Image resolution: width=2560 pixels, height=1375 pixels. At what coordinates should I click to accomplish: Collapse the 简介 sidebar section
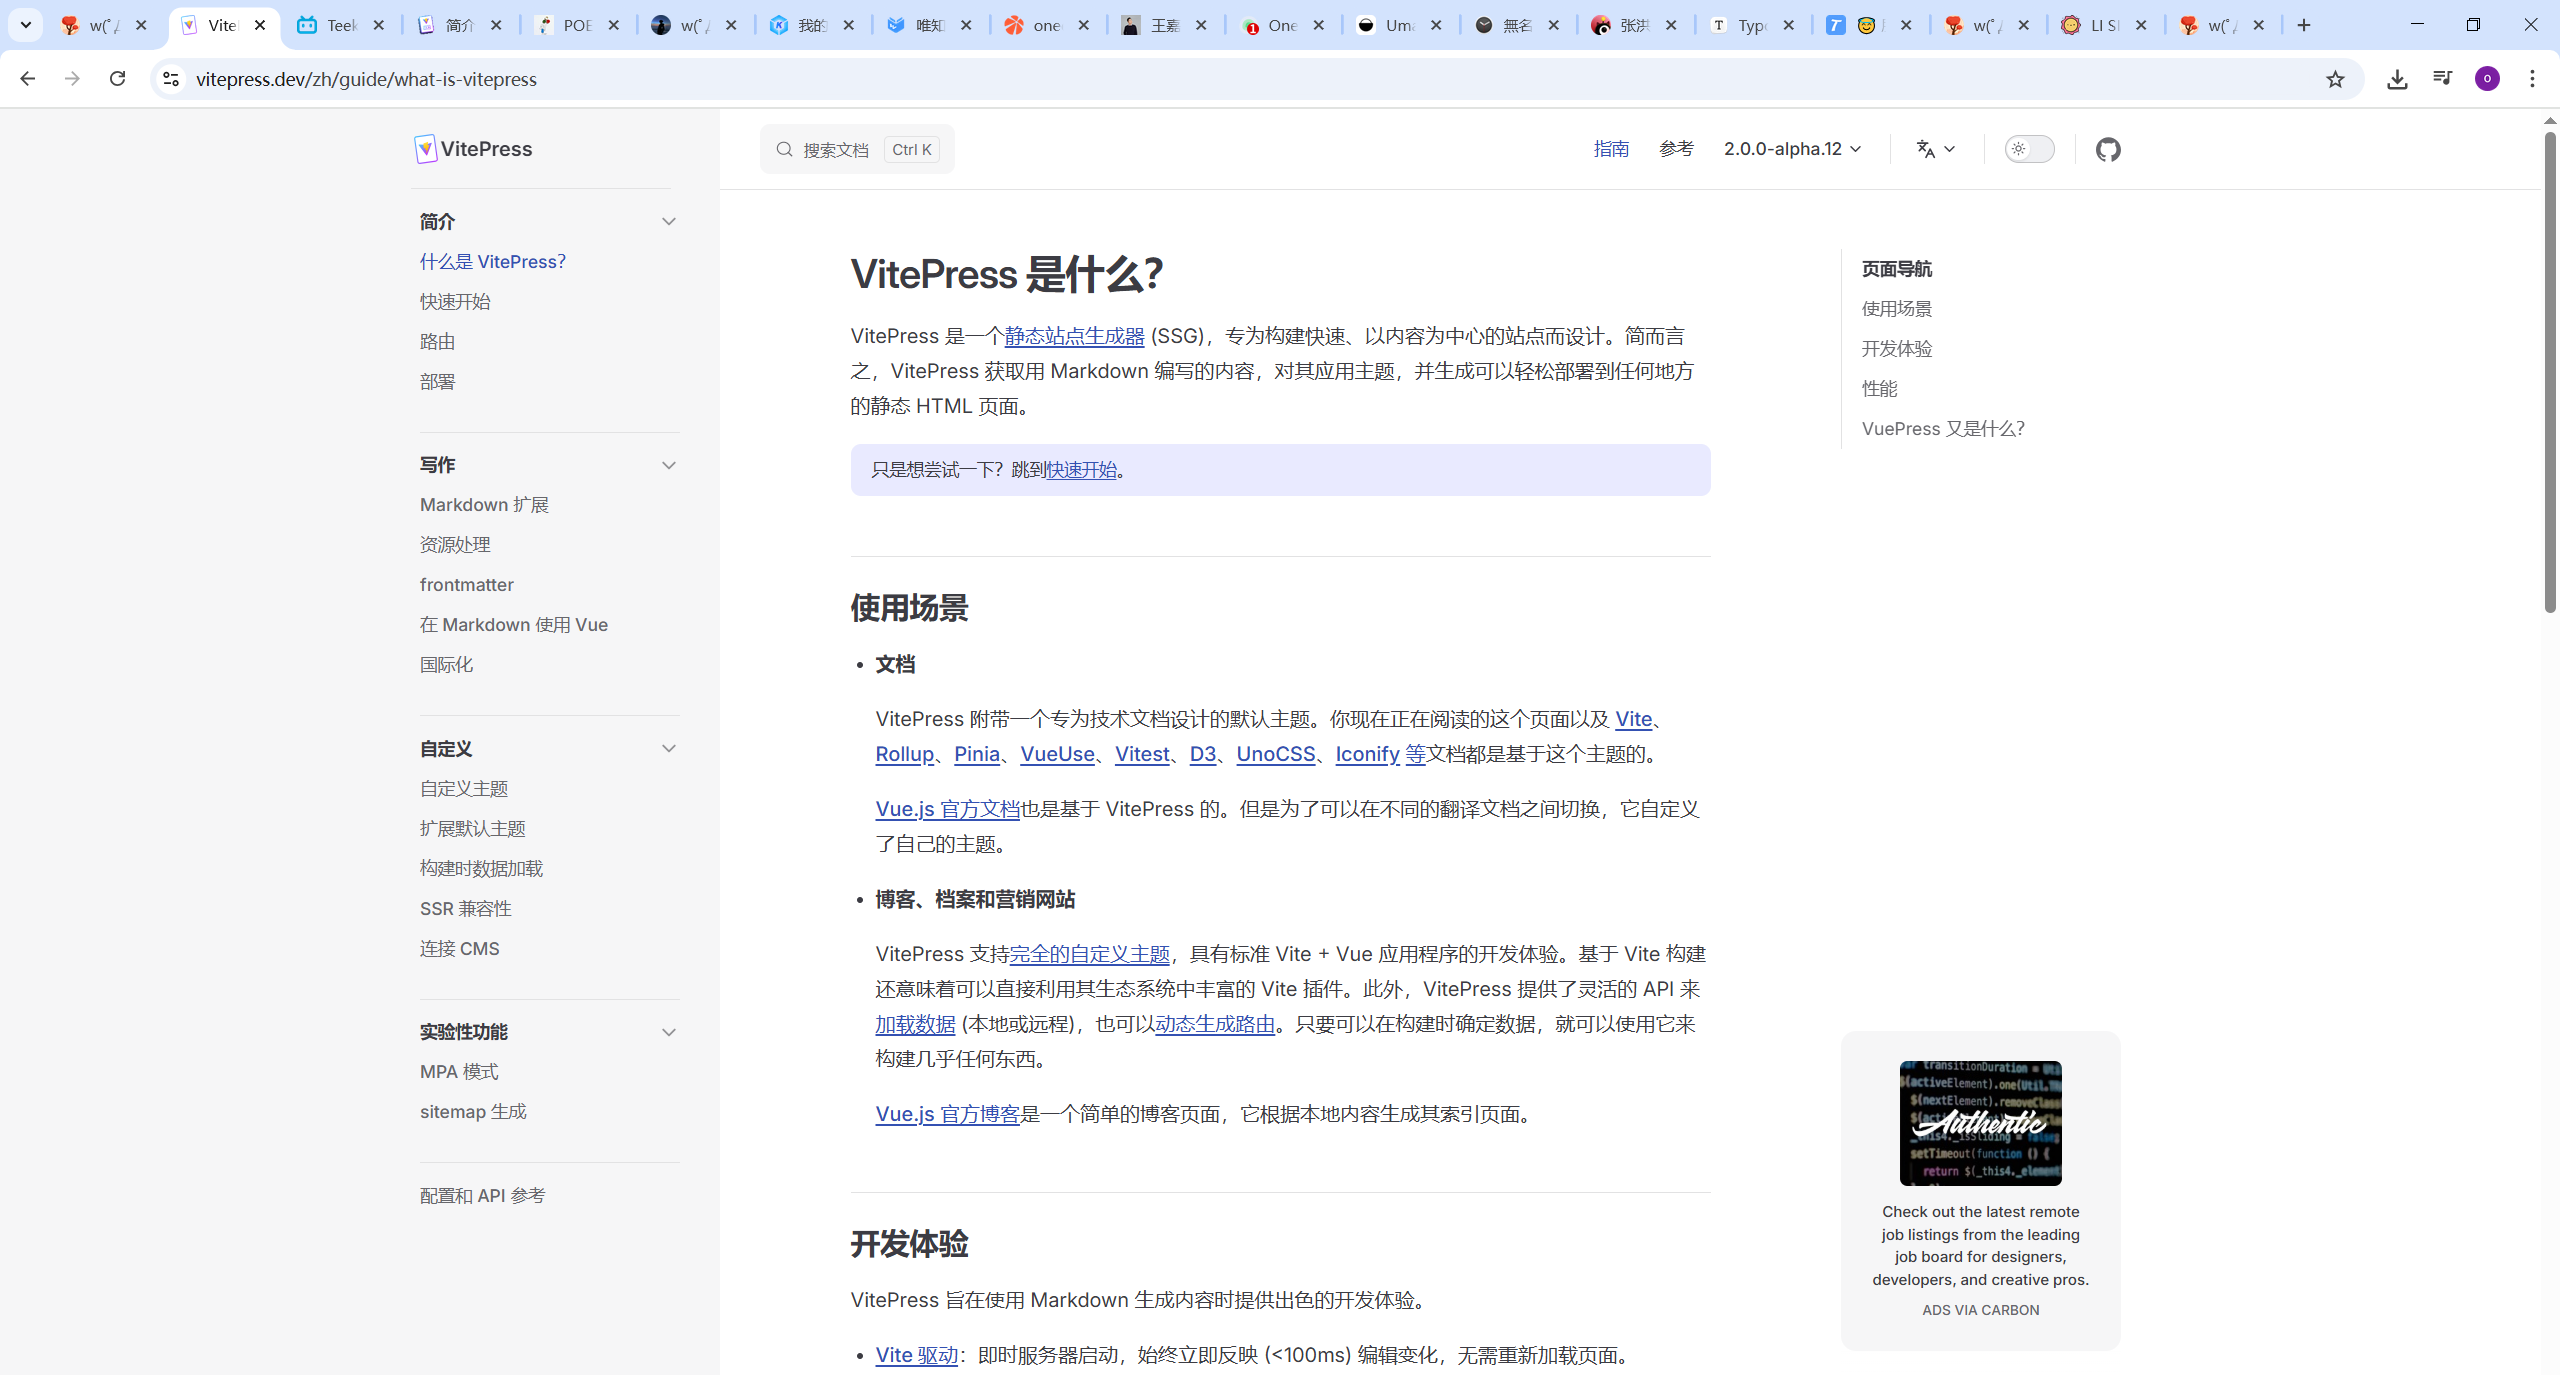(x=669, y=221)
